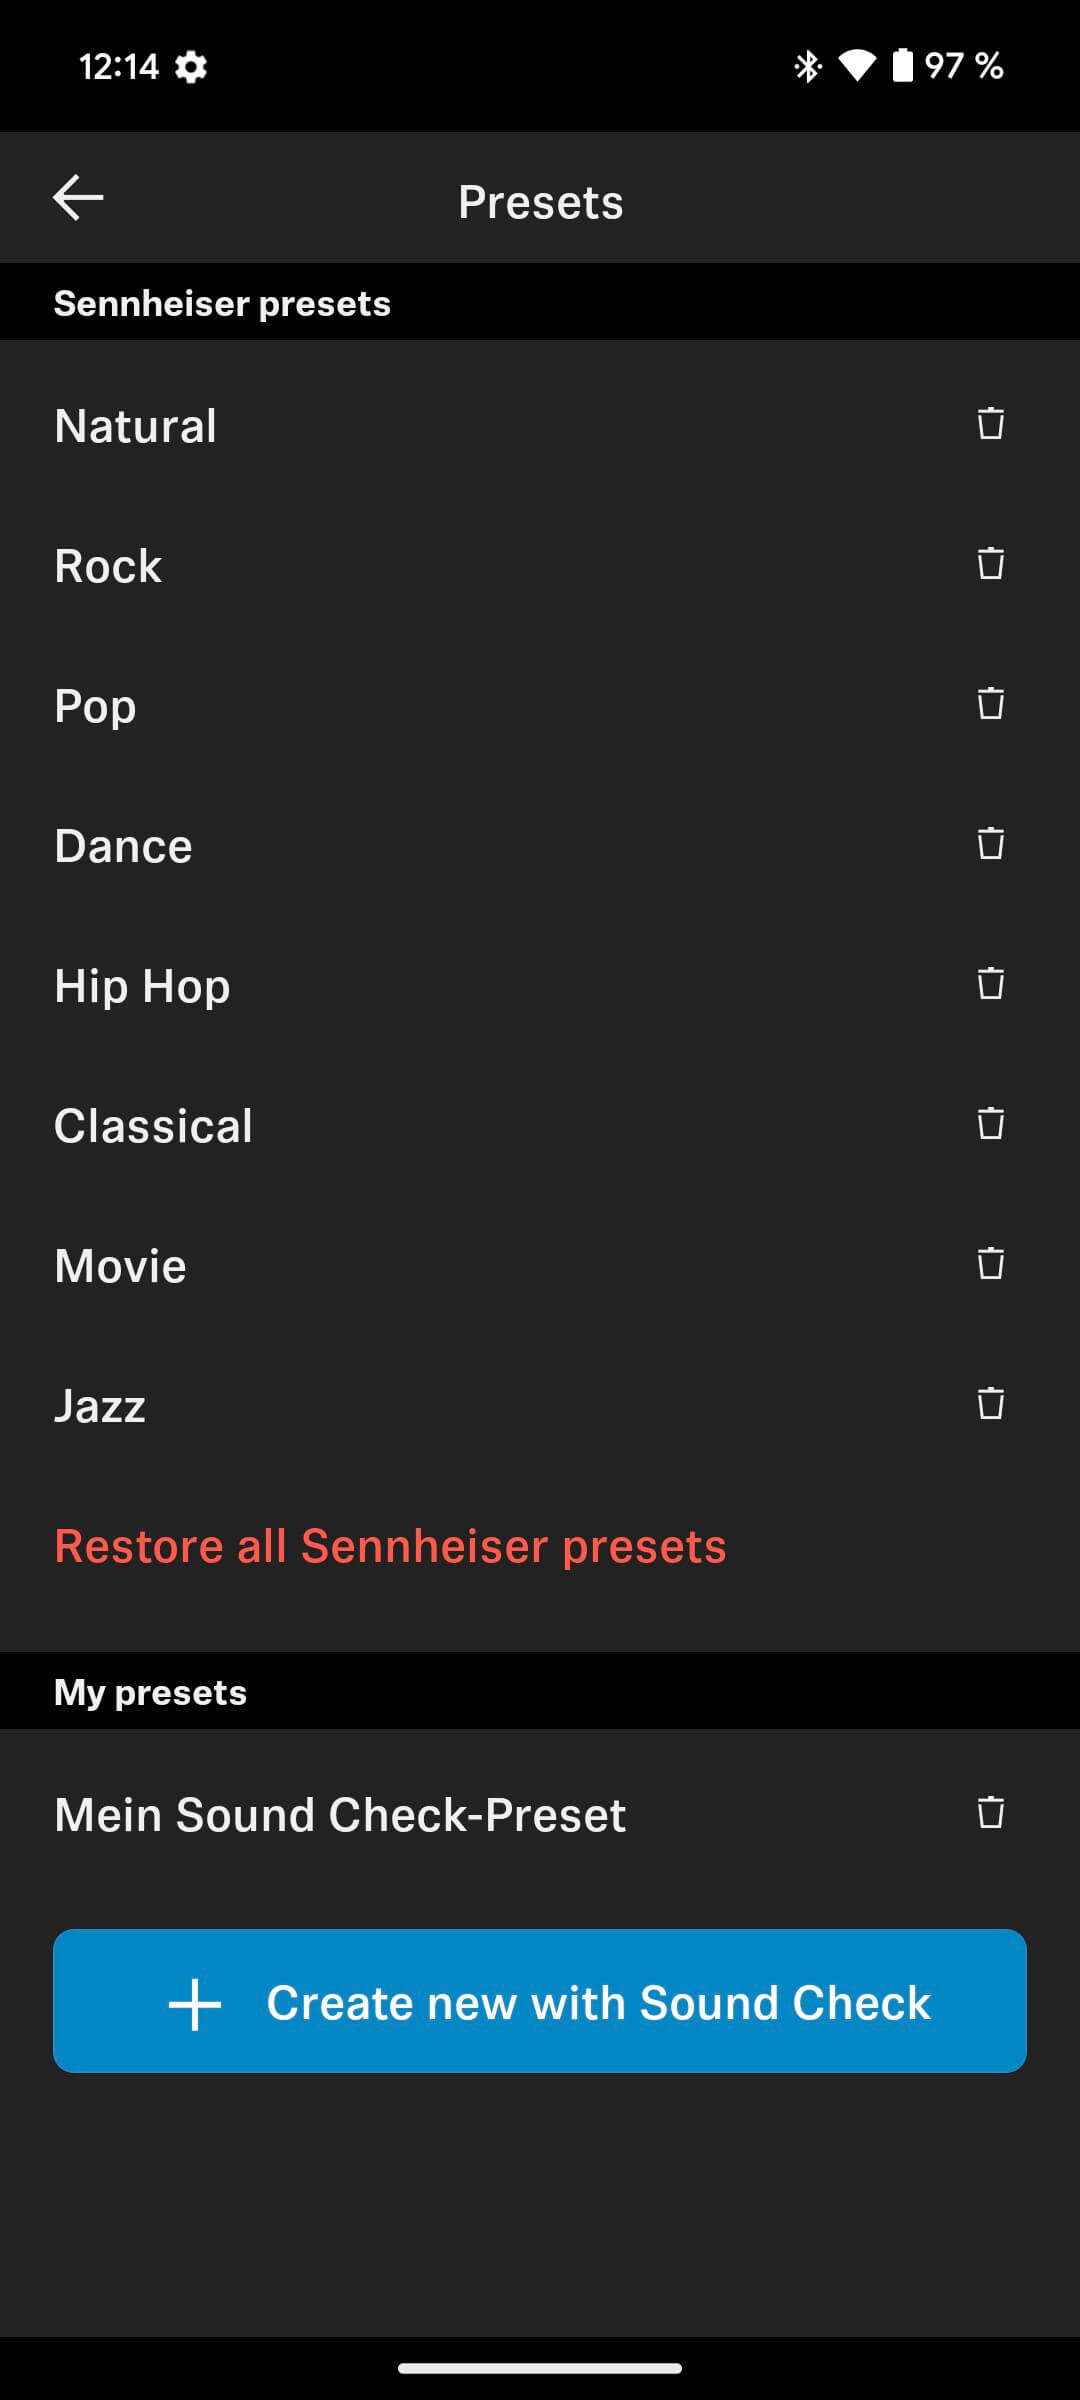Viewport: 1080px width, 2400px height.
Task: Delete the Hip Hop preset
Action: point(990,984)
